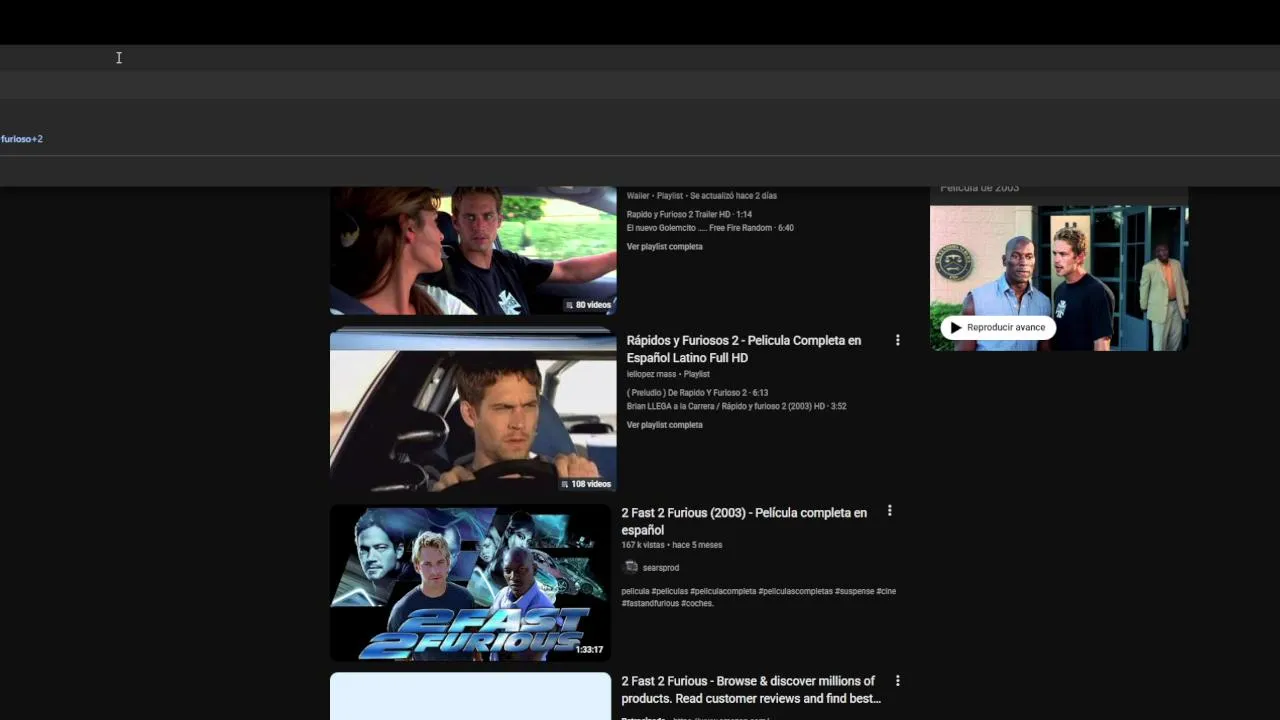Click searsprod channel avatar icon

coord(630,567)
